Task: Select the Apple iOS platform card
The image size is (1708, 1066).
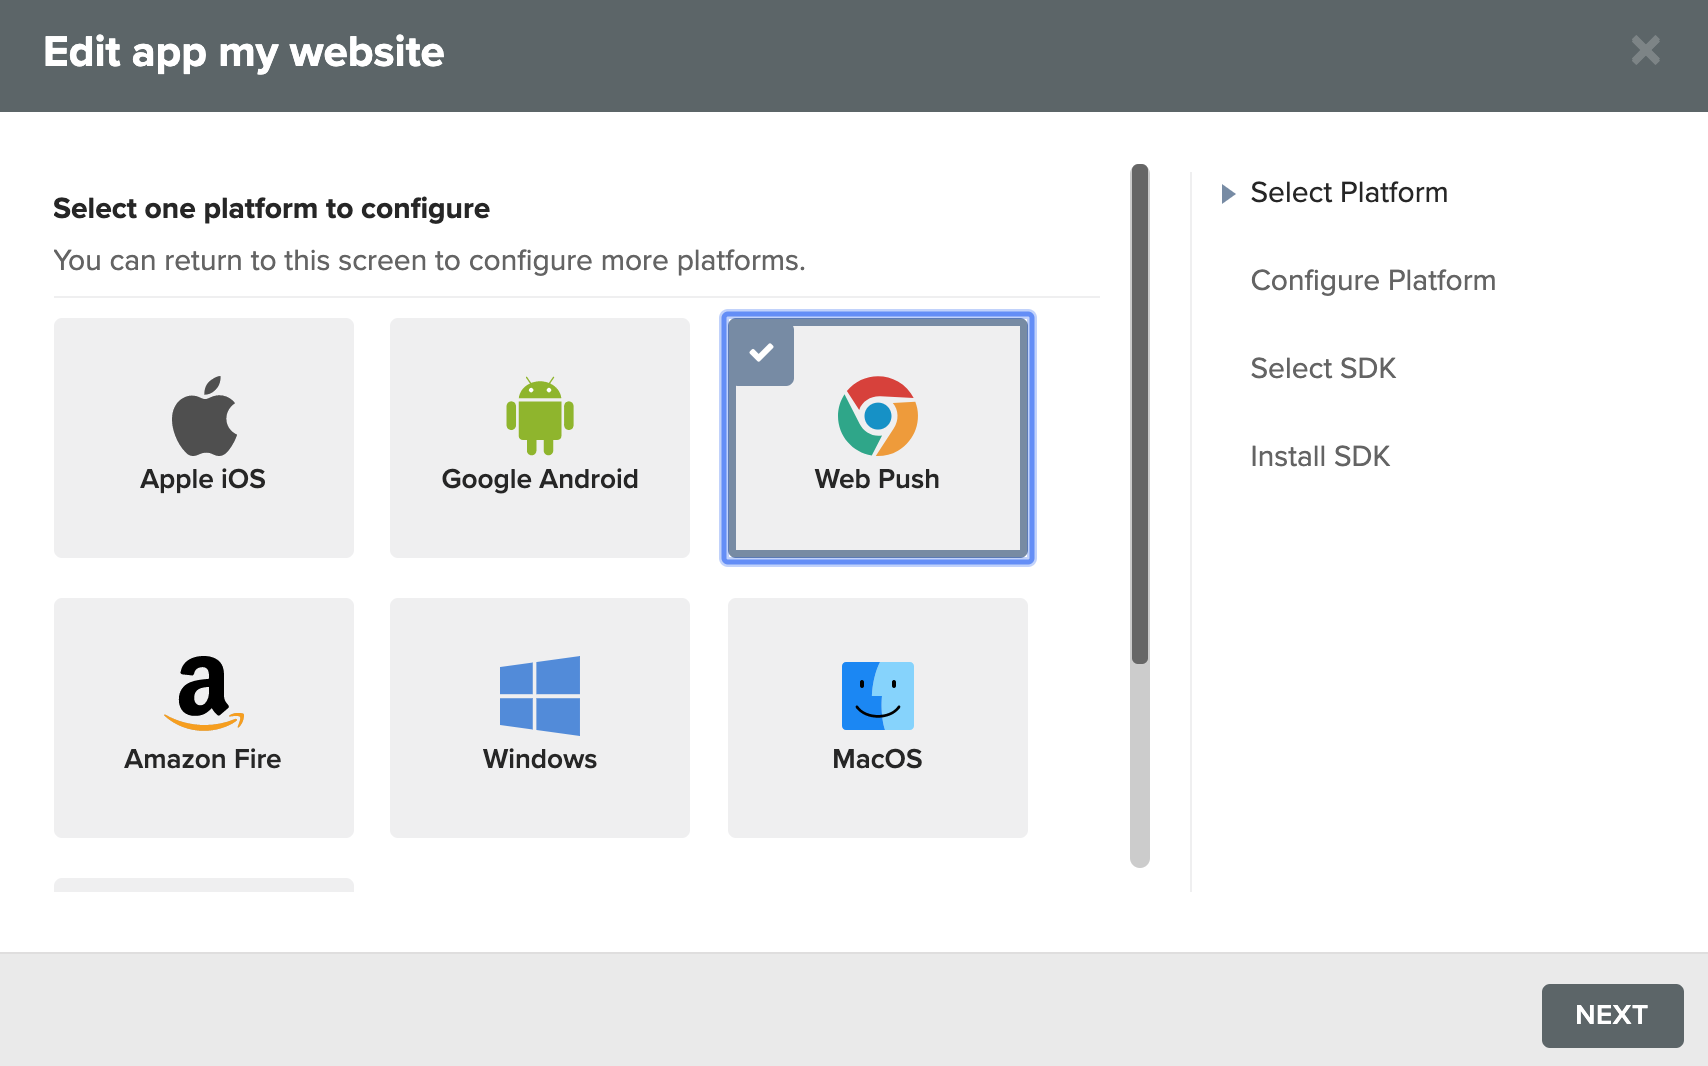Action: point(204,438)
